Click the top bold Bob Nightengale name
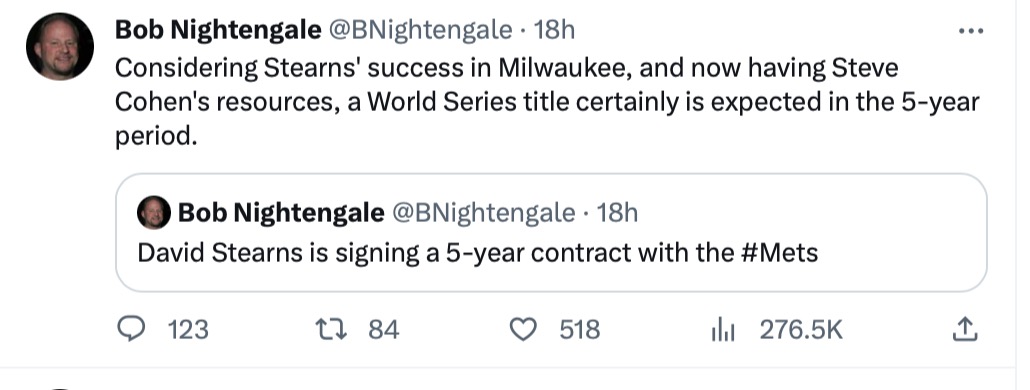The height and width of the screenshot is (390, 1030). pyautogui.click(x=219, y=30)
